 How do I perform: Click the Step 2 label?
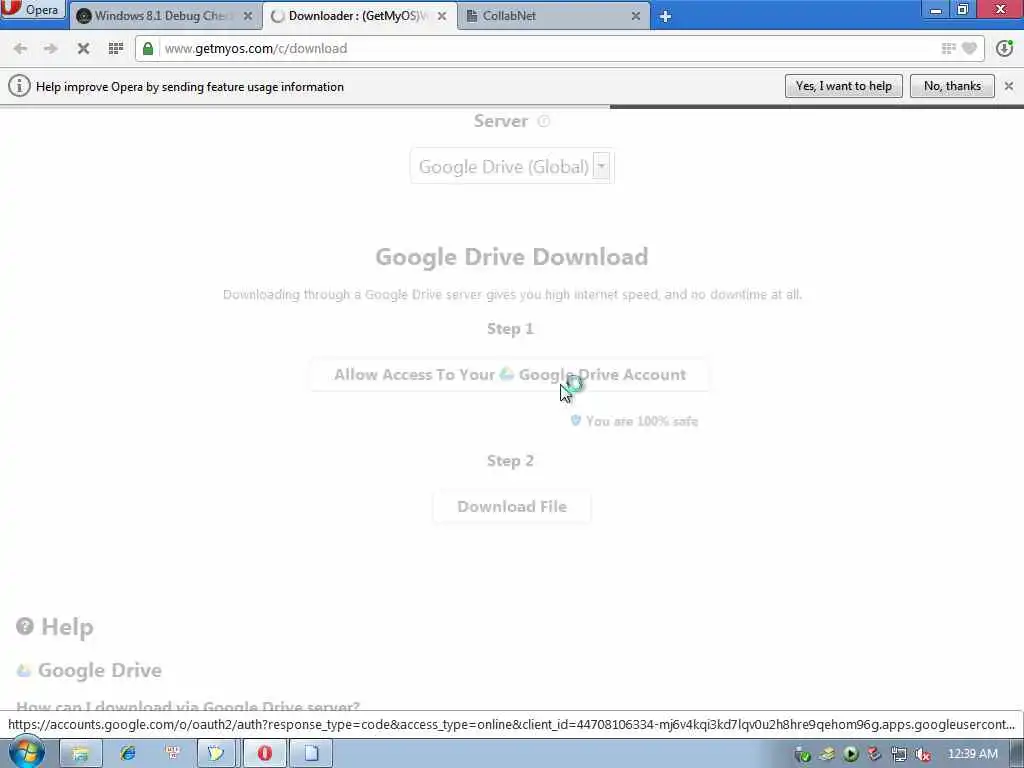tap(510, 460)
